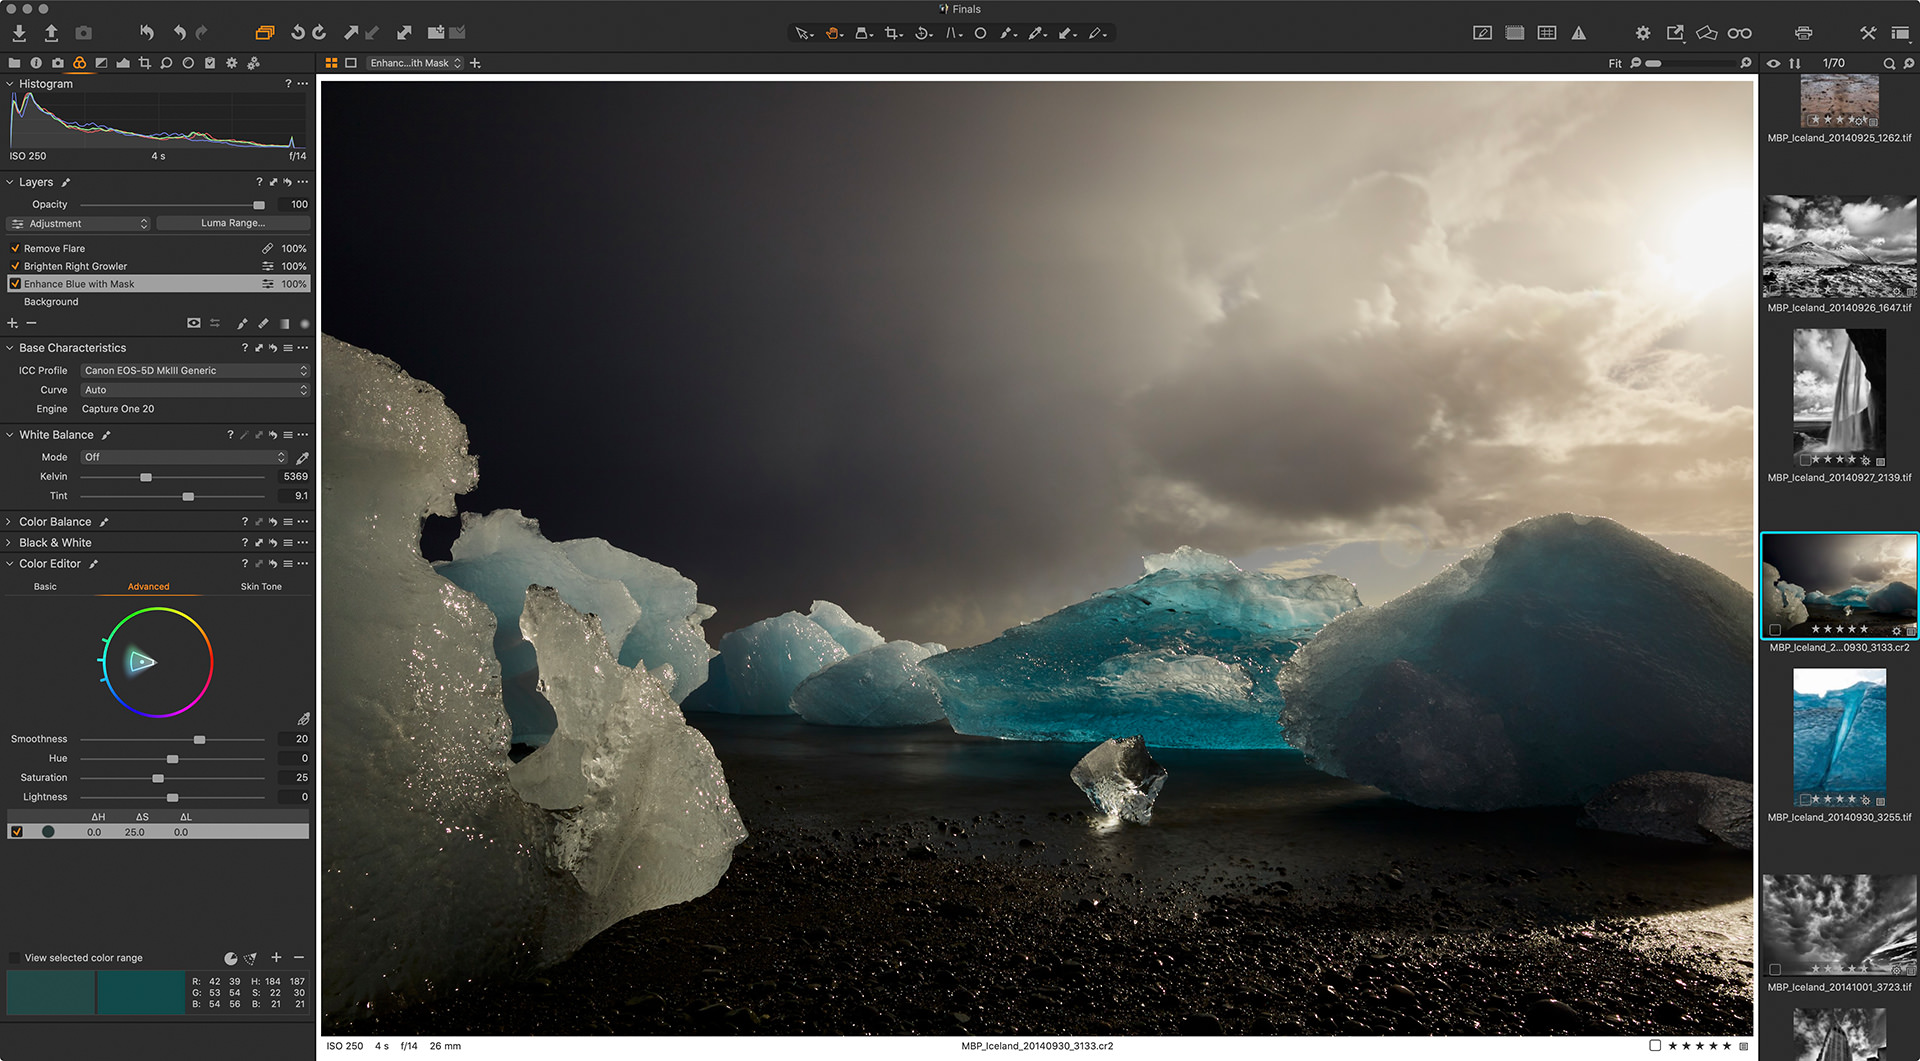Switch to the Basic color editor tab
This screenshot has width=1920, height=1061.
(x=45, y=587)
